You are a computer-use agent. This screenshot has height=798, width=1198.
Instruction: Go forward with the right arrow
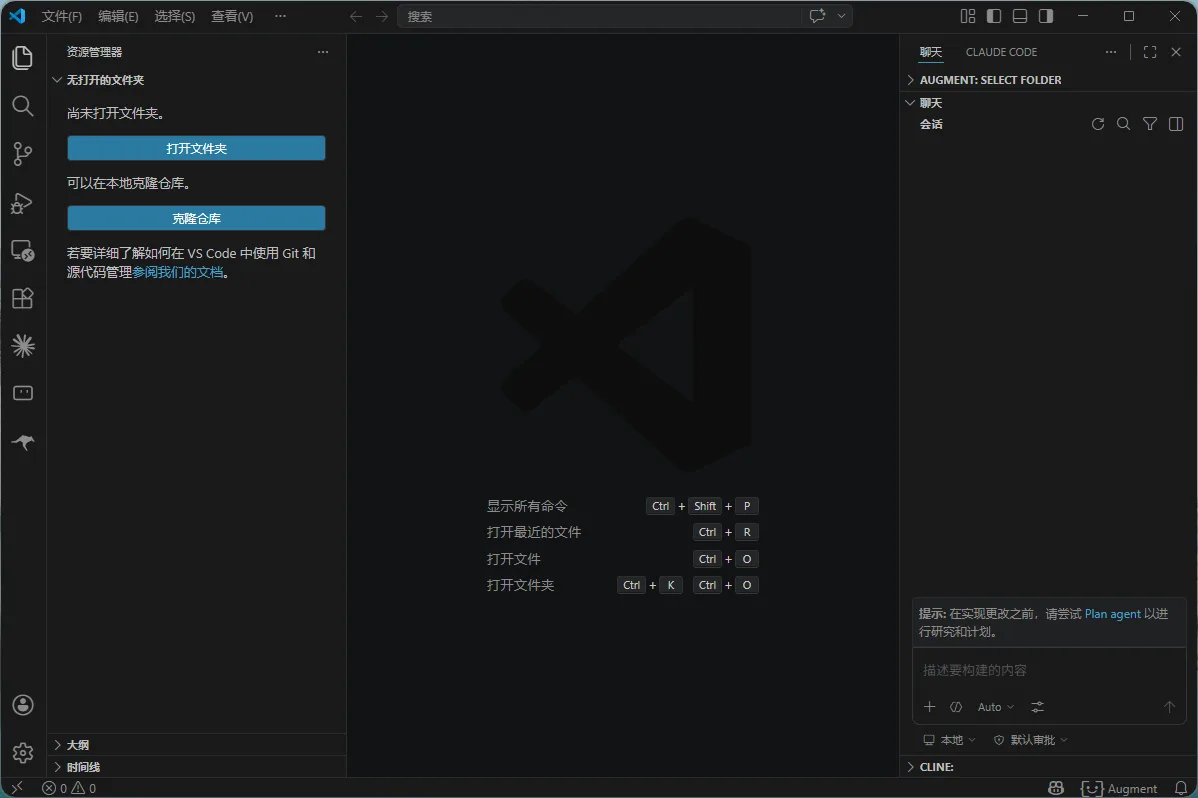(x=382, y=16)
